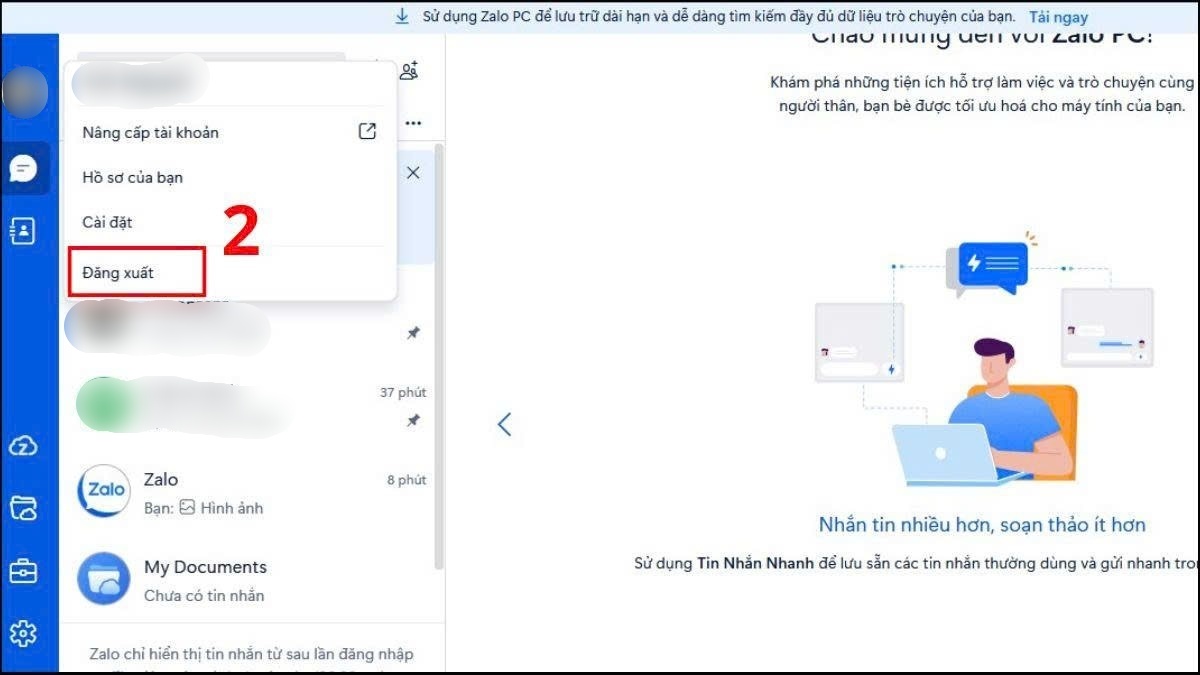Open the Cloud Z sidebar icon

23,446
